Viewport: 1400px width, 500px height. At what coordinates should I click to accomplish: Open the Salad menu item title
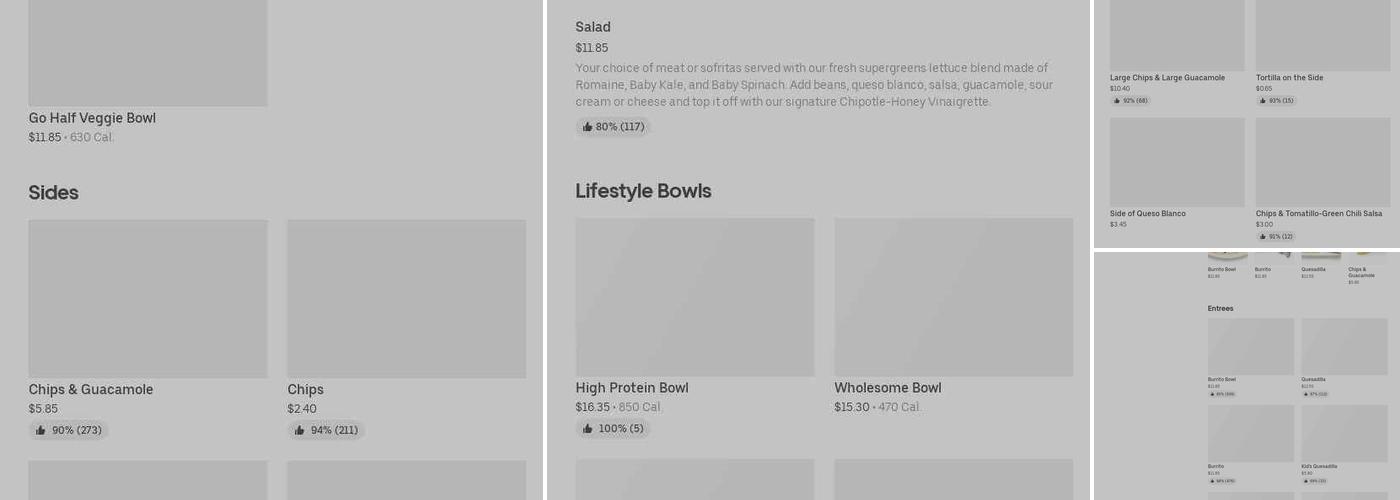pyautogui.click(x=593, y=27)
